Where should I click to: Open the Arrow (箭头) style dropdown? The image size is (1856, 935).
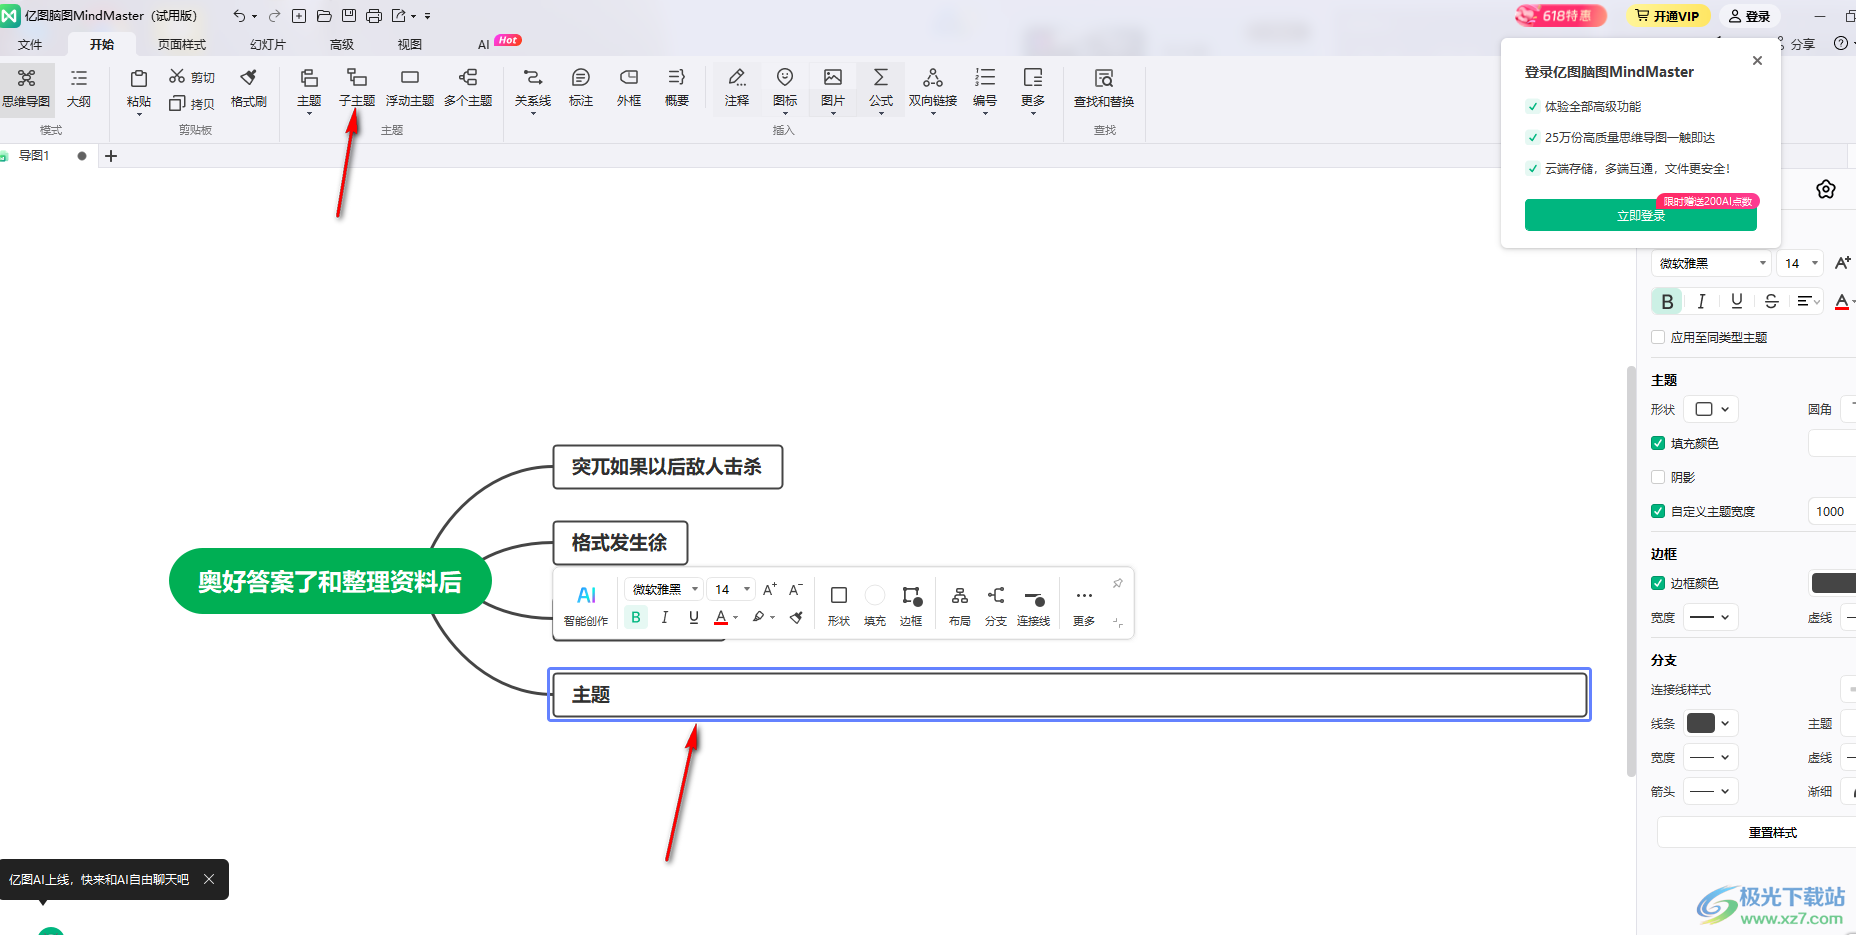tap(1711, 791)
